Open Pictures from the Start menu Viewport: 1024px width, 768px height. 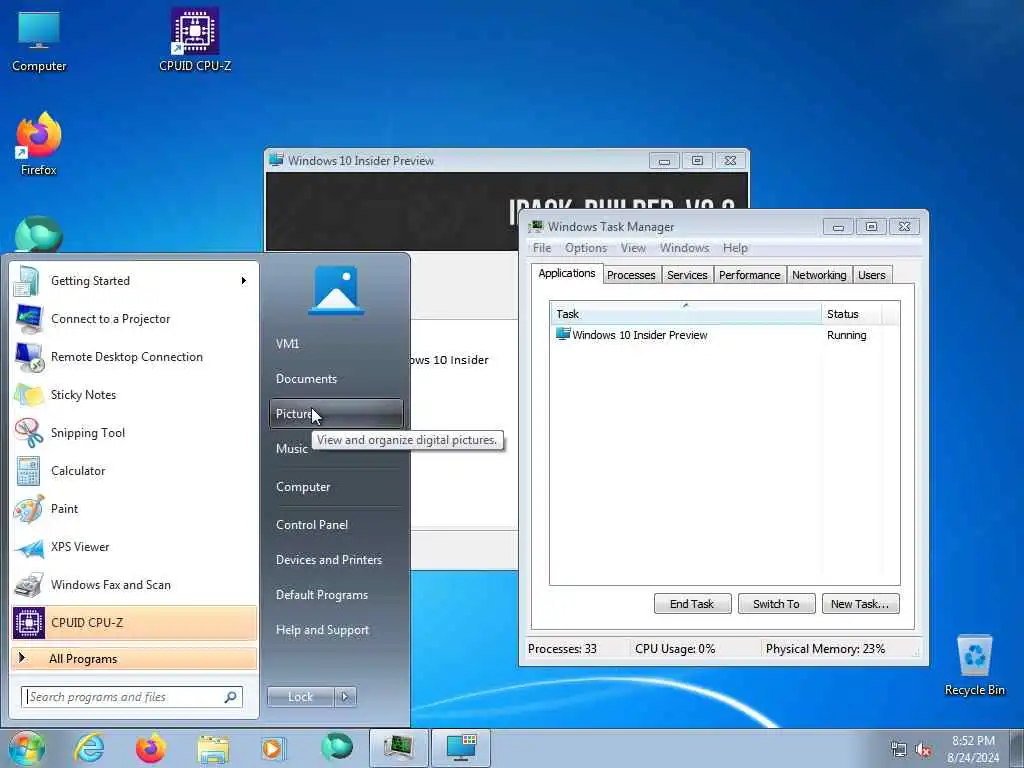336,414
